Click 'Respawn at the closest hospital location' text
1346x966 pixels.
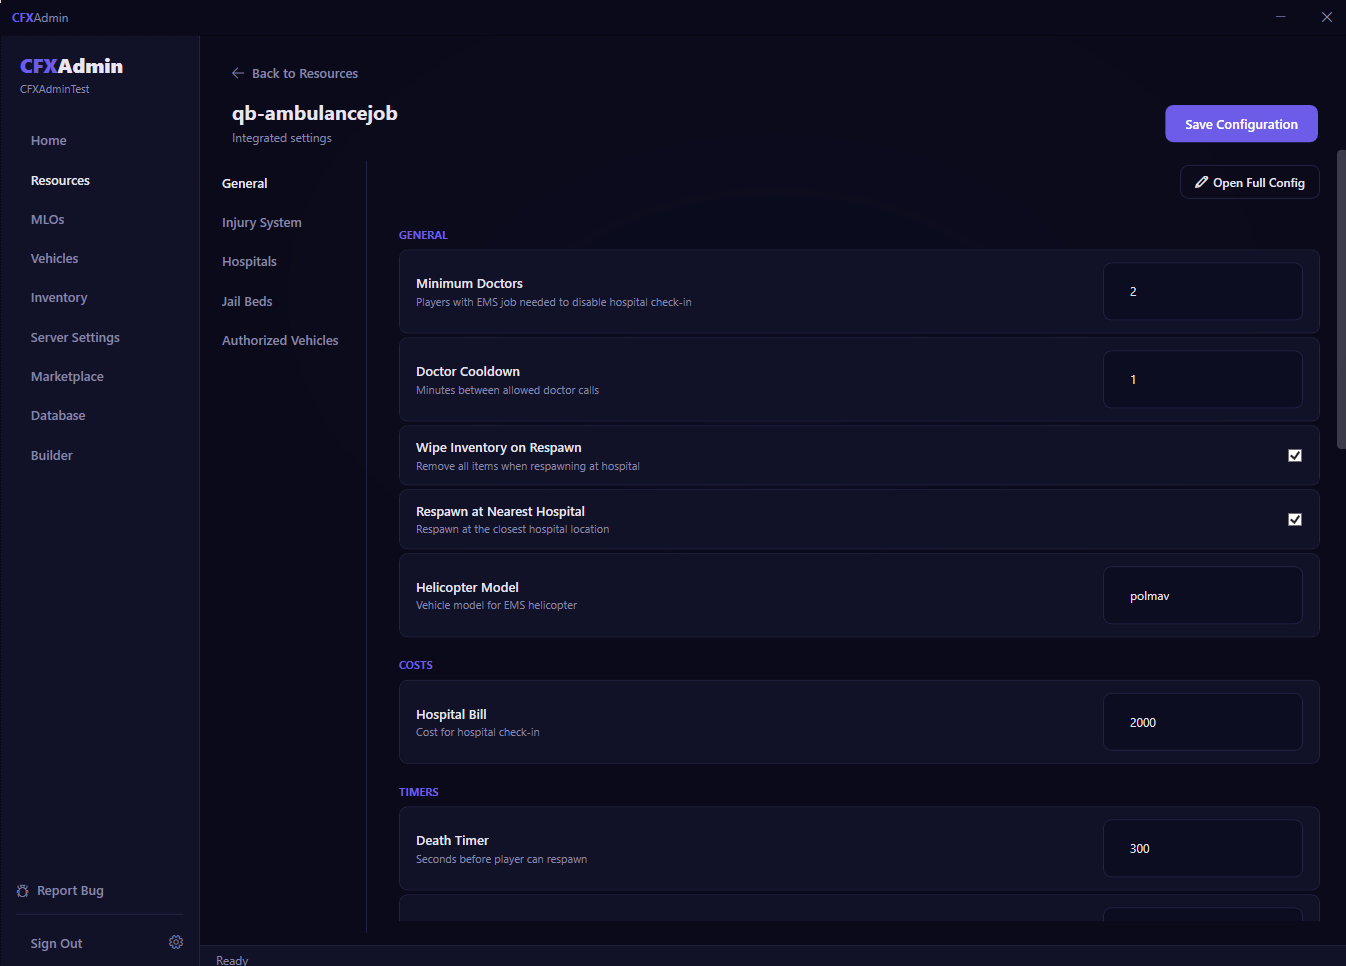(x=513, y=530)
